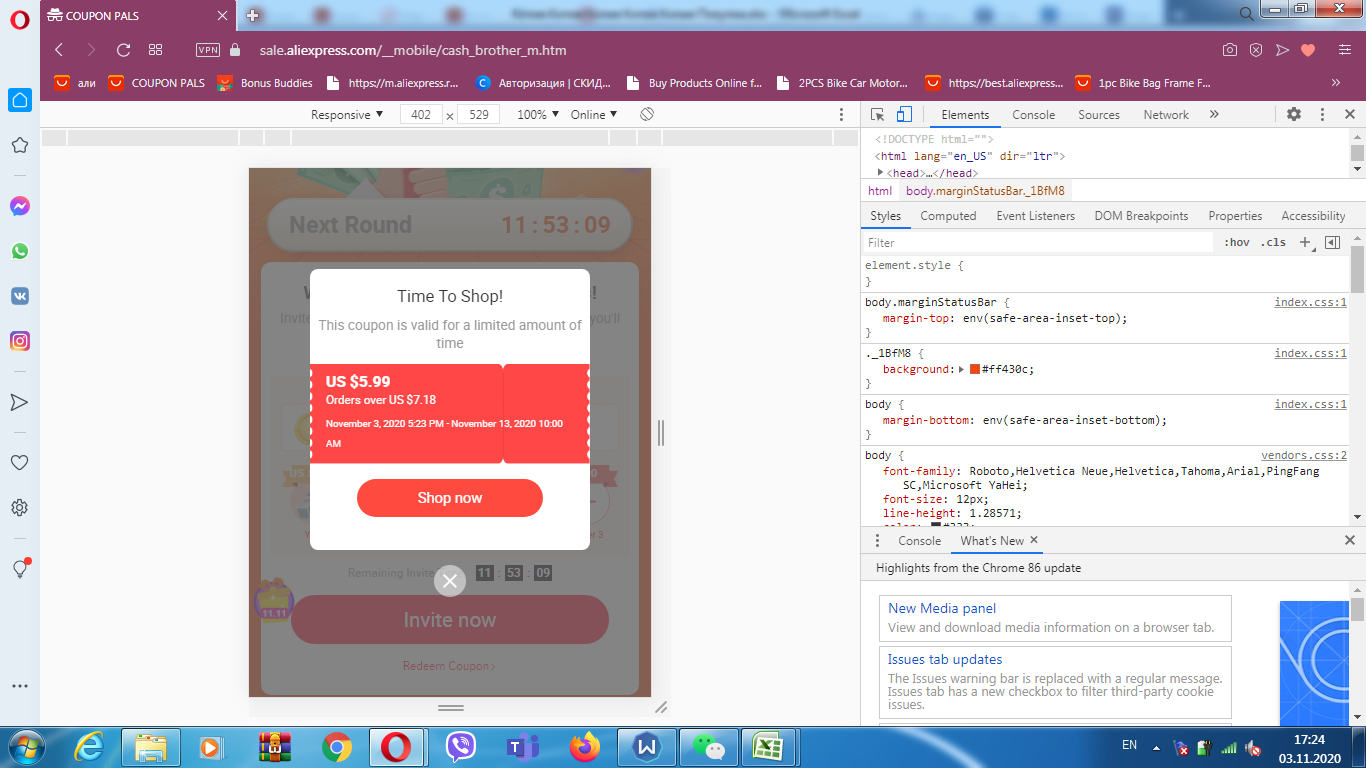Image resolution: width=1366 pixels, height=768 pixels.
Task: Reload the current page
Action: (124, 50)
